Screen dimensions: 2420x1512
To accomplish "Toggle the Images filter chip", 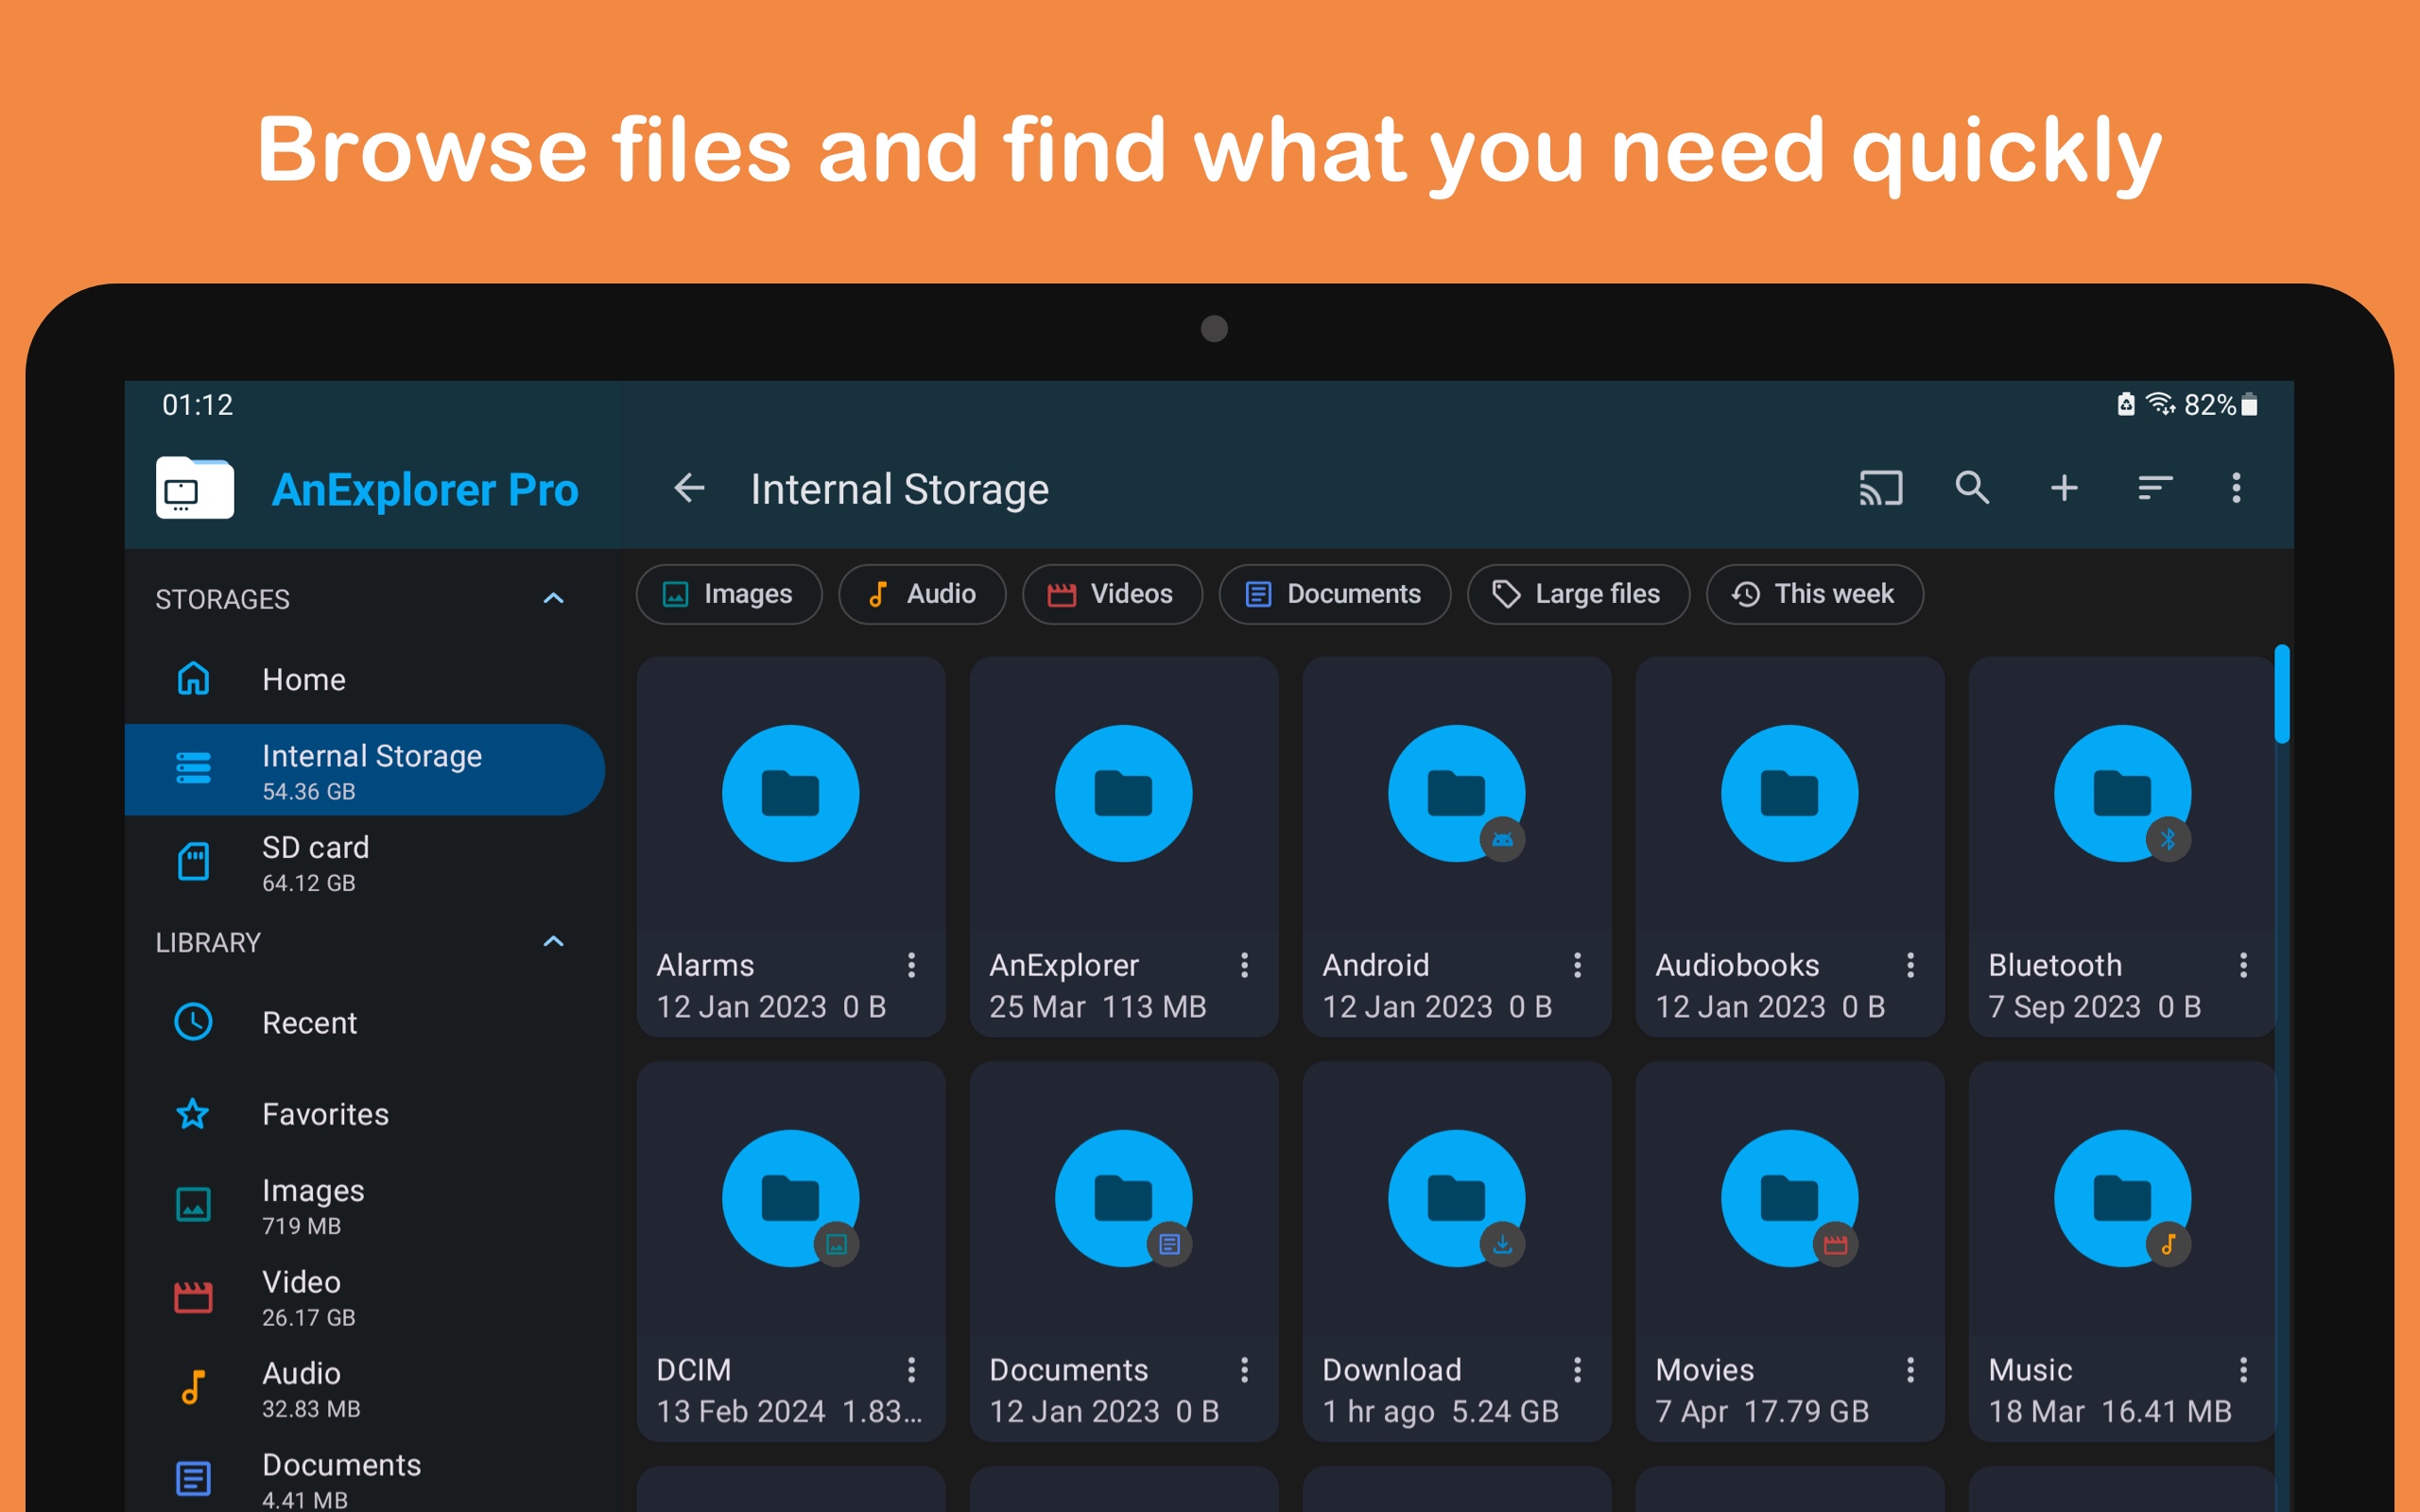I will point(729,594).
